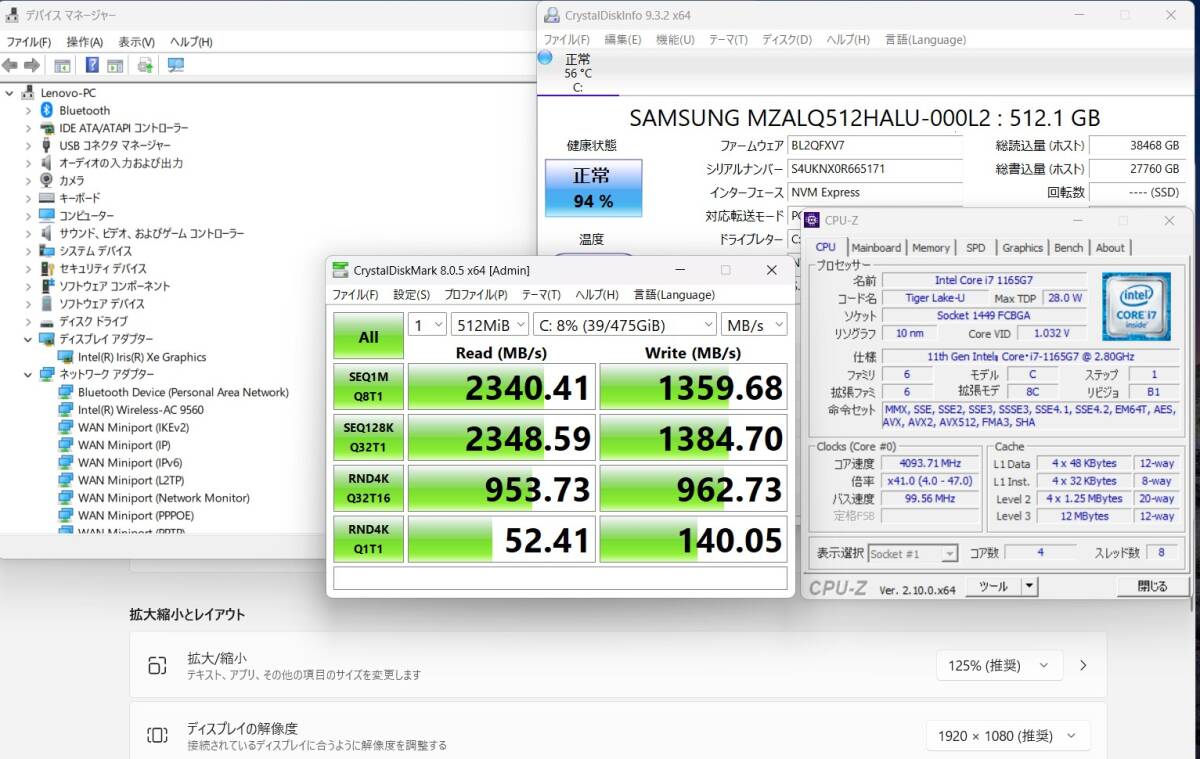Image resolution: width=1200 pixels, height=759 pixels.
Task: Collapse the Lenovo-PC root node
Action: pos(10,93)
